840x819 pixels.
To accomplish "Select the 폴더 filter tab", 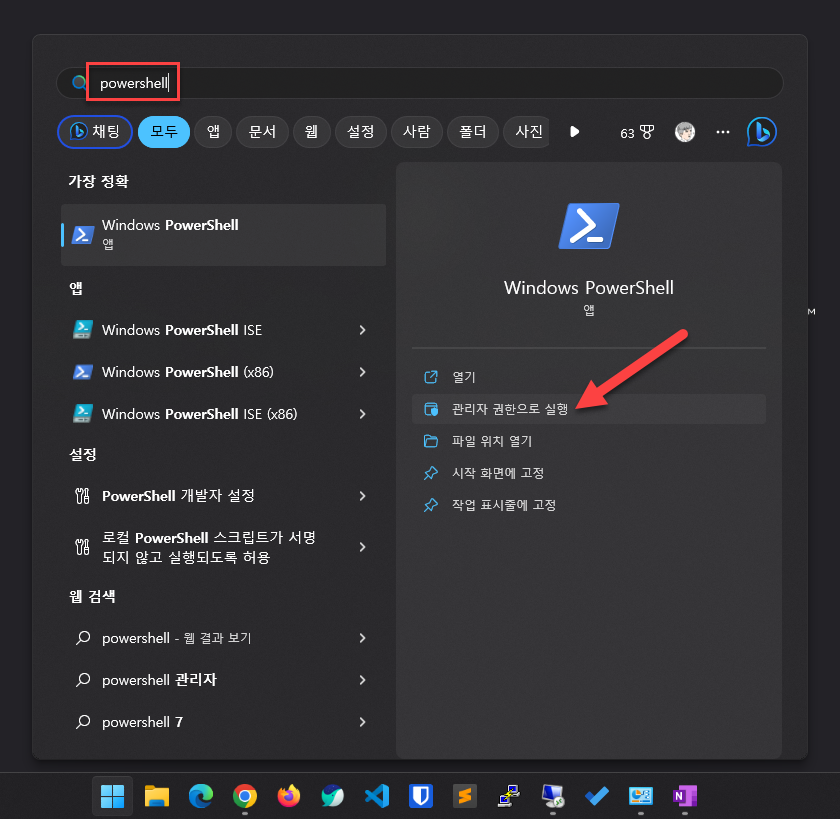I will 472,132.
